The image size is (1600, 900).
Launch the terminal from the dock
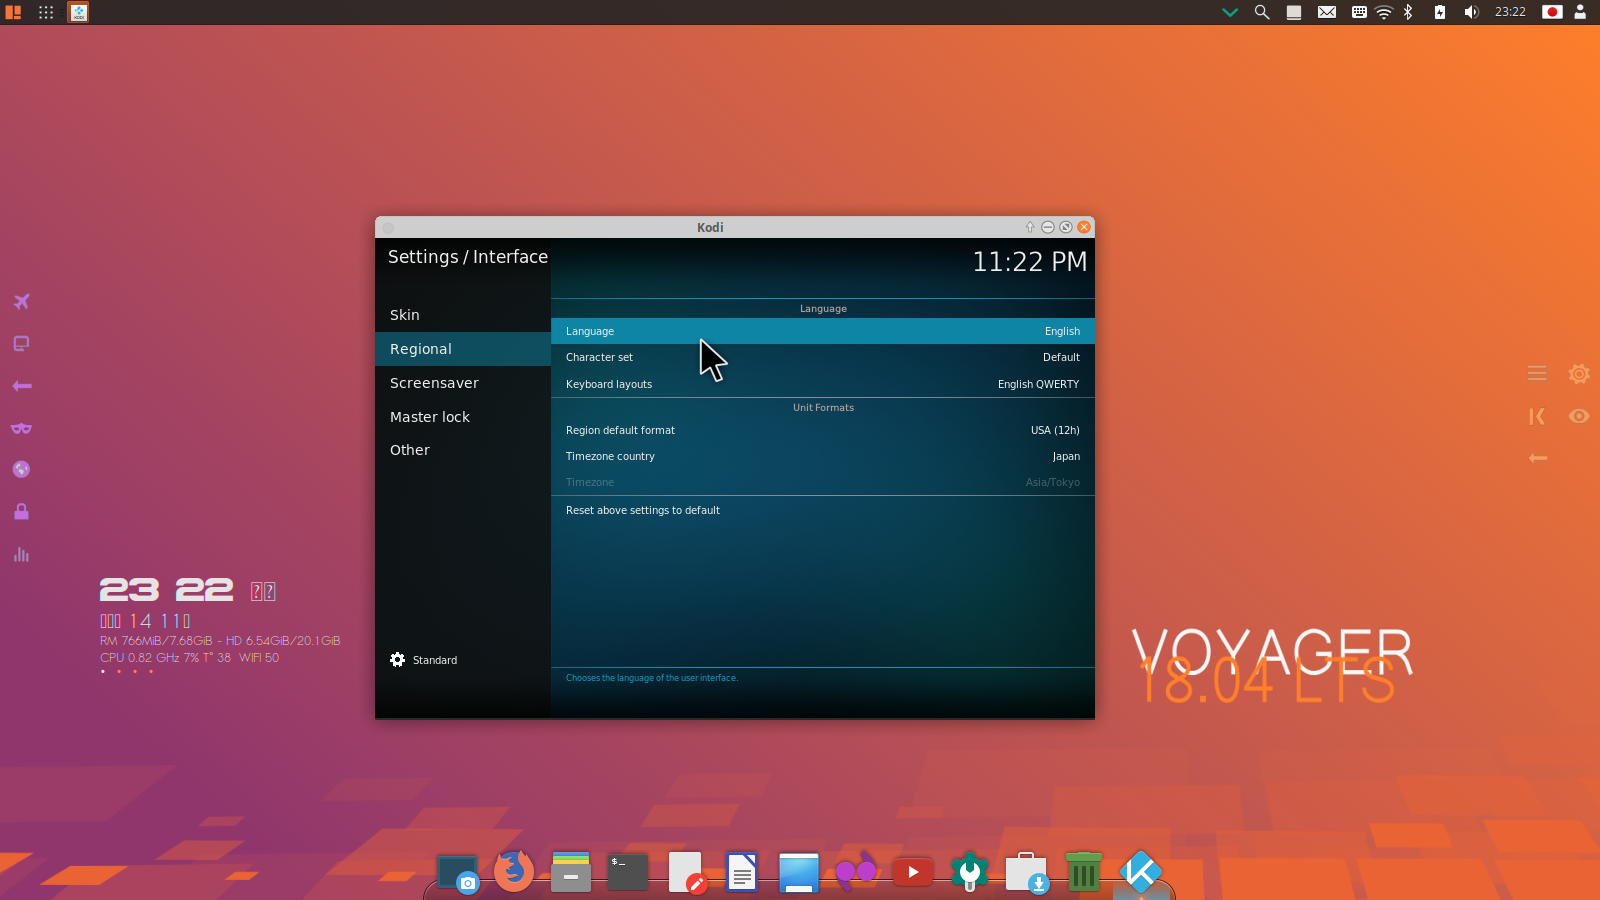click(x=628, y=872)
